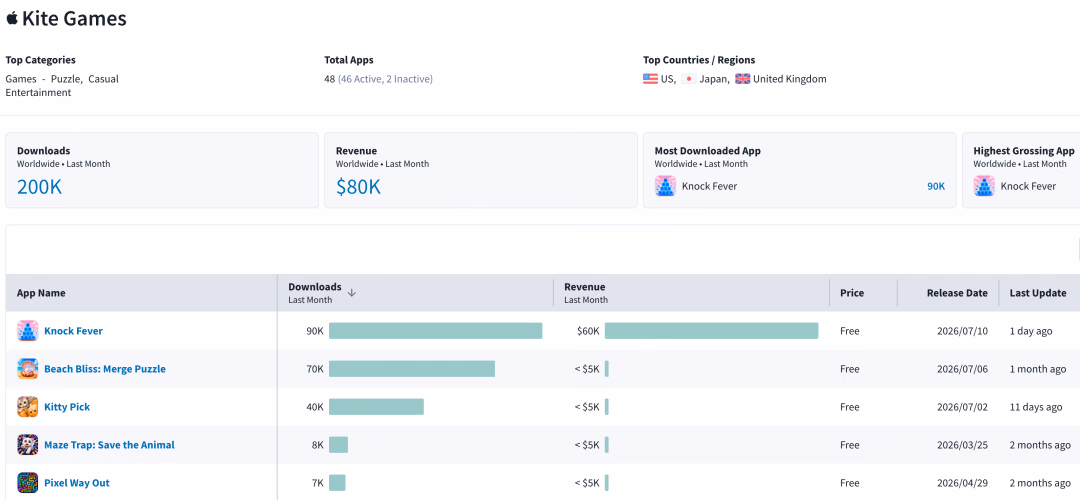Image resolution: width=1080 pixels, height=500 pixels.
Task: Open the Knock Fever app icon in table
Action: point(28,331)
